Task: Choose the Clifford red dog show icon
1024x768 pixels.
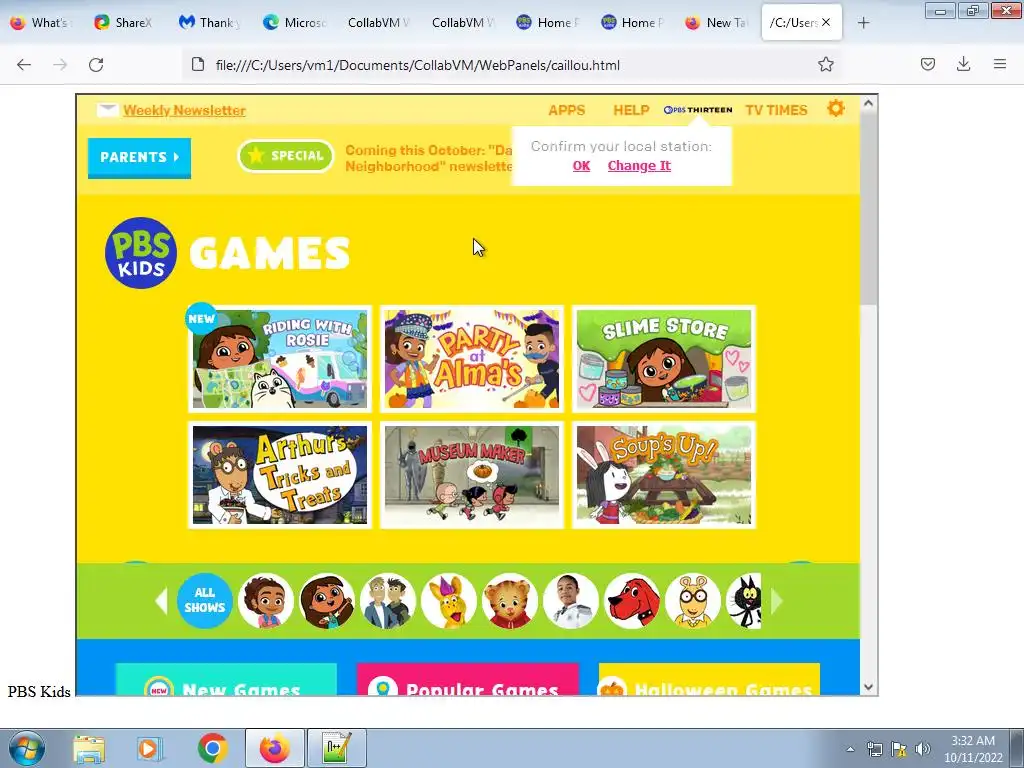Action: (x=632, y=601)
